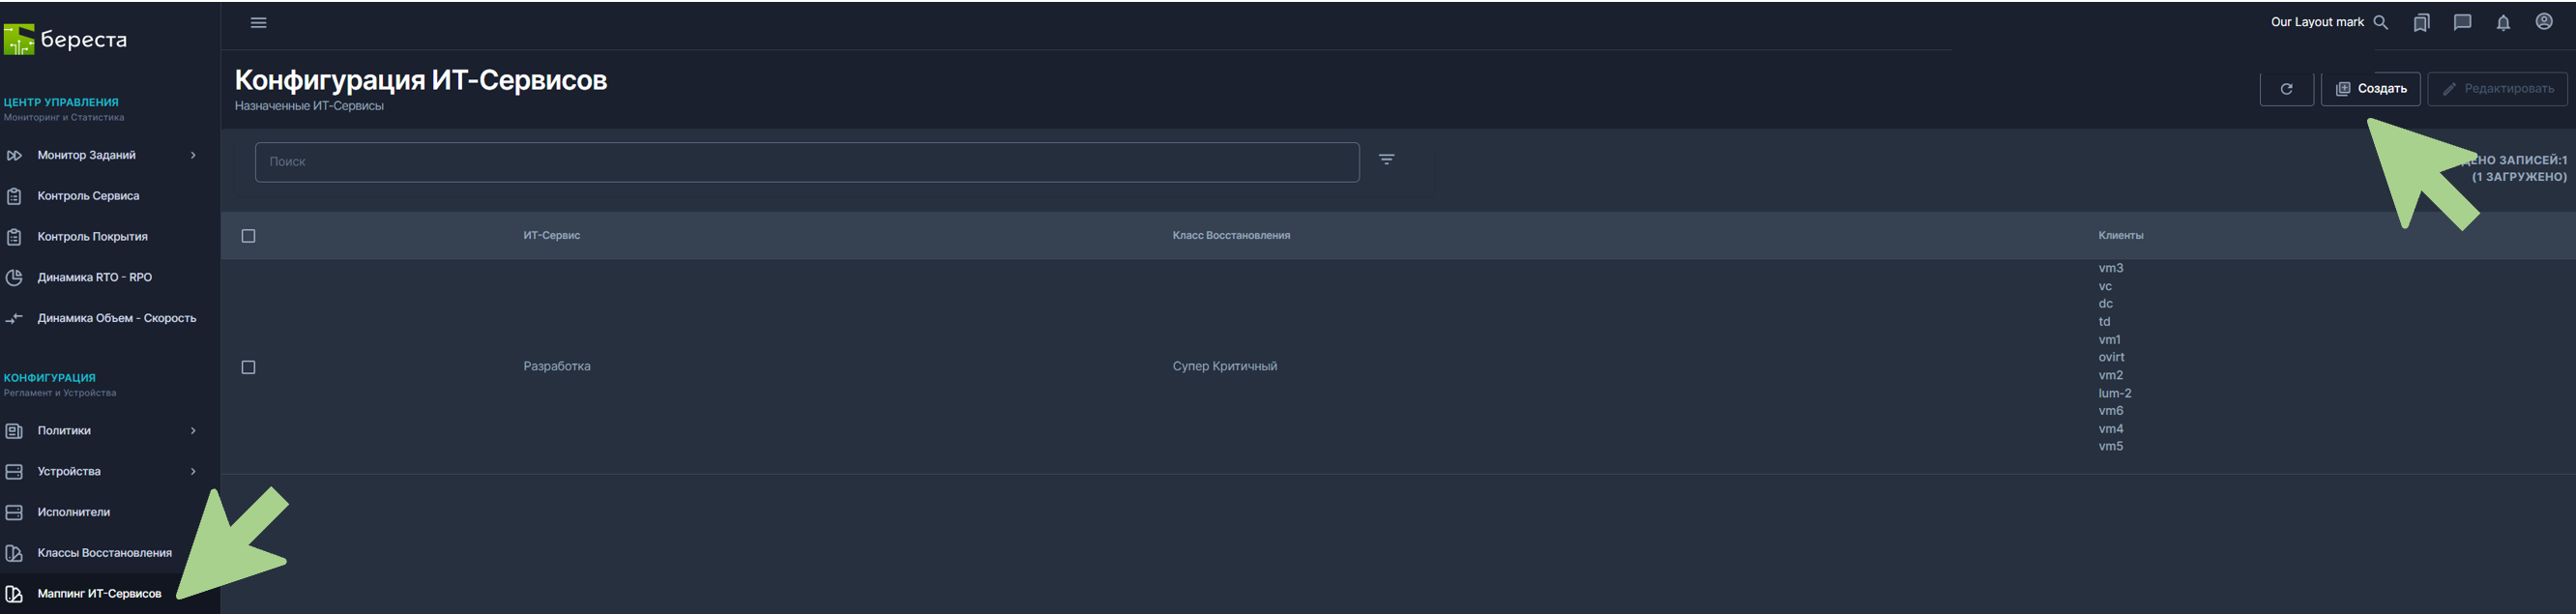Open Контроль Сервиса menu item
The width and height of the screenshot is (2576, 614).
pyautogui.click(x=88, y=196)
